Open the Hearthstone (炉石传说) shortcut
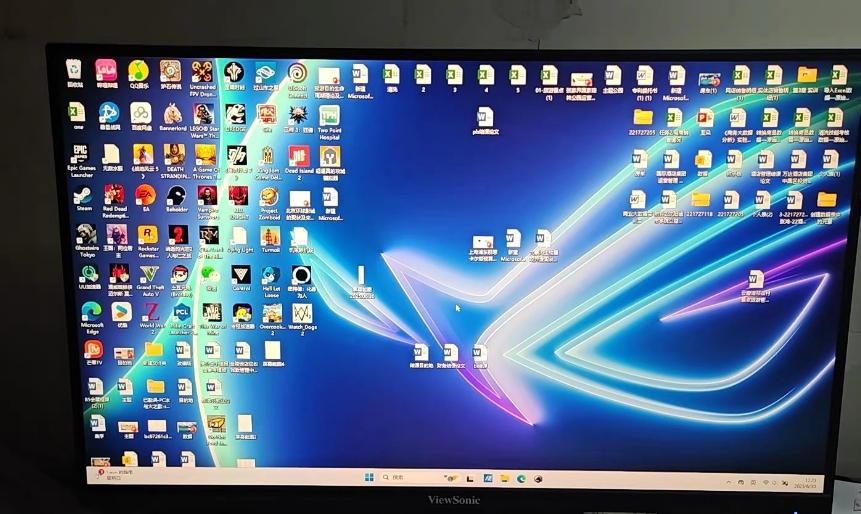Screen dimensions: 861x514 point(171,72)
